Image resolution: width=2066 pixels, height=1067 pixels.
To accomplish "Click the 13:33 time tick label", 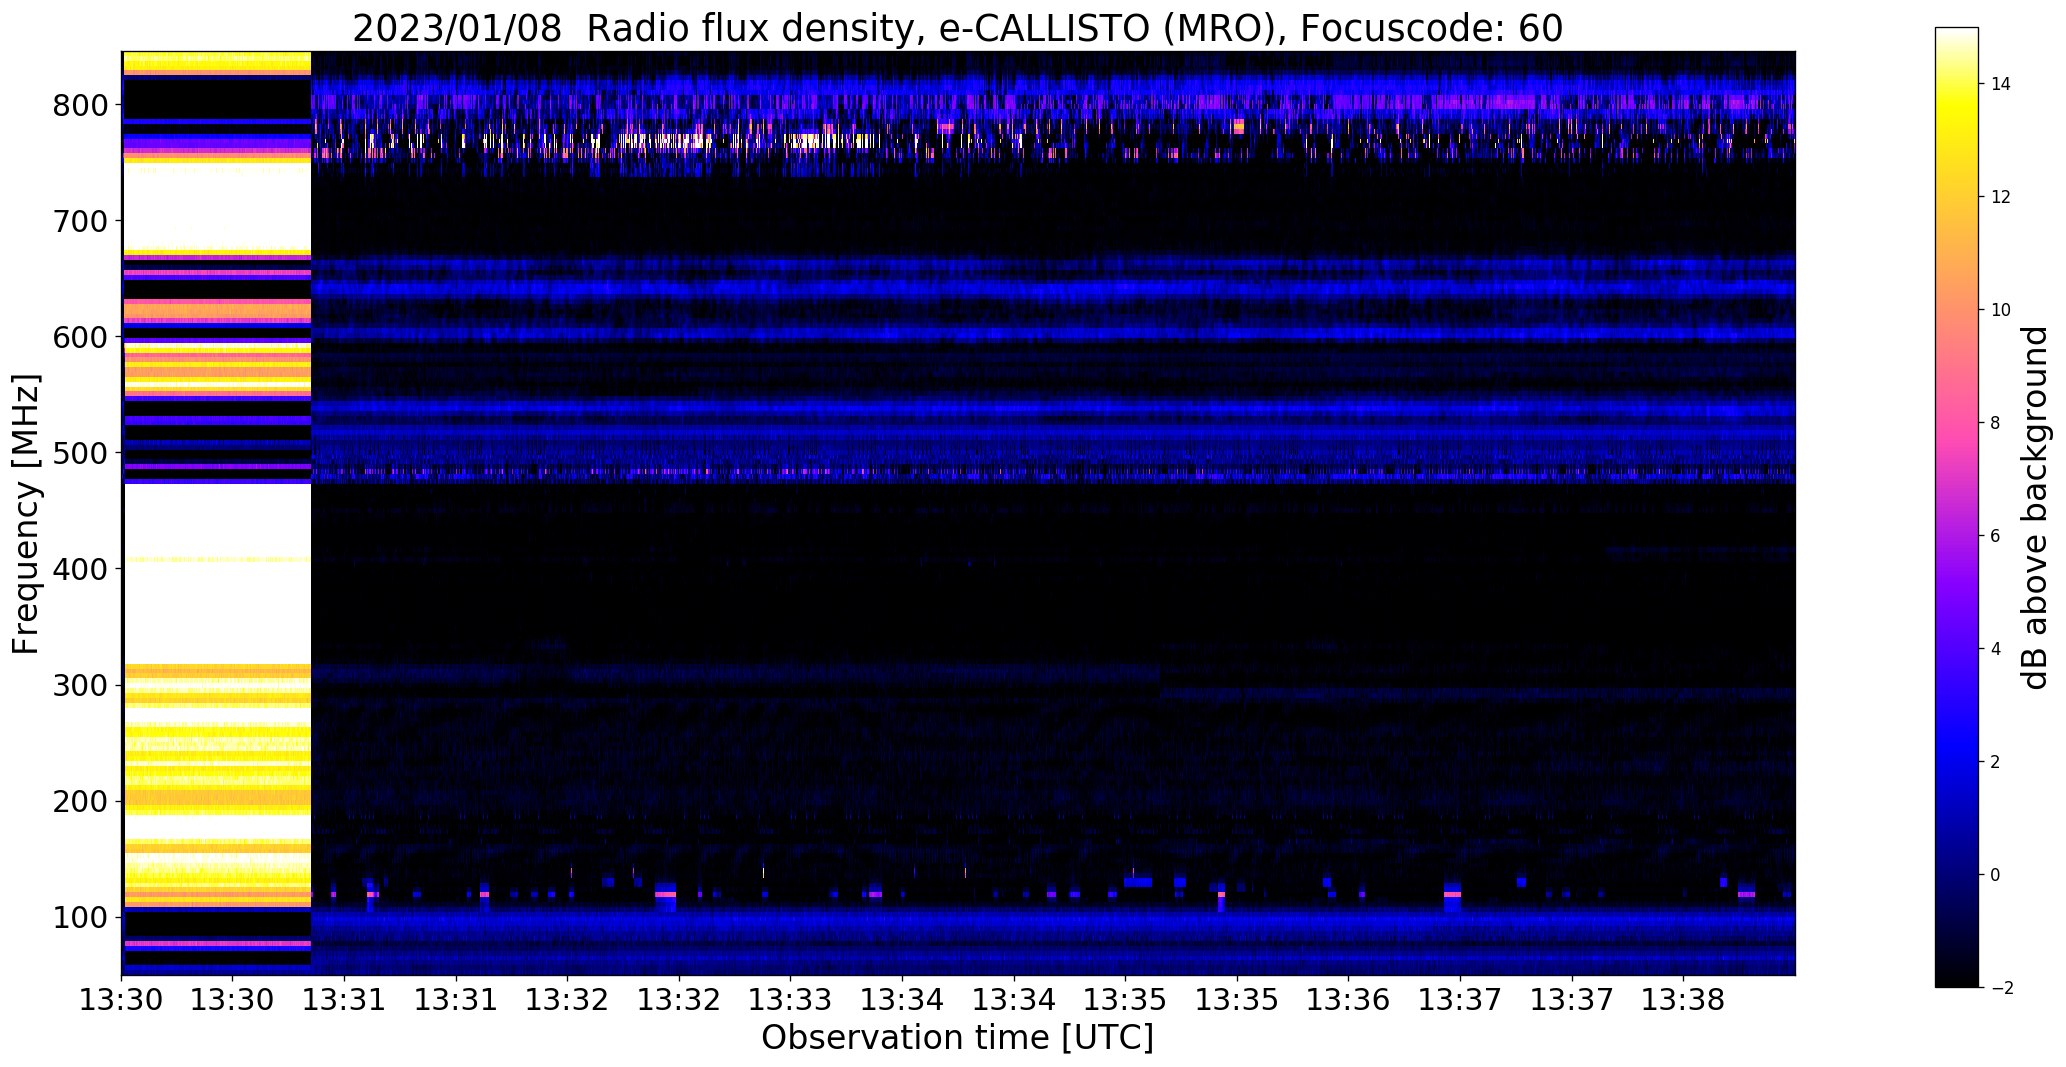I will click(x=791, y=999).
